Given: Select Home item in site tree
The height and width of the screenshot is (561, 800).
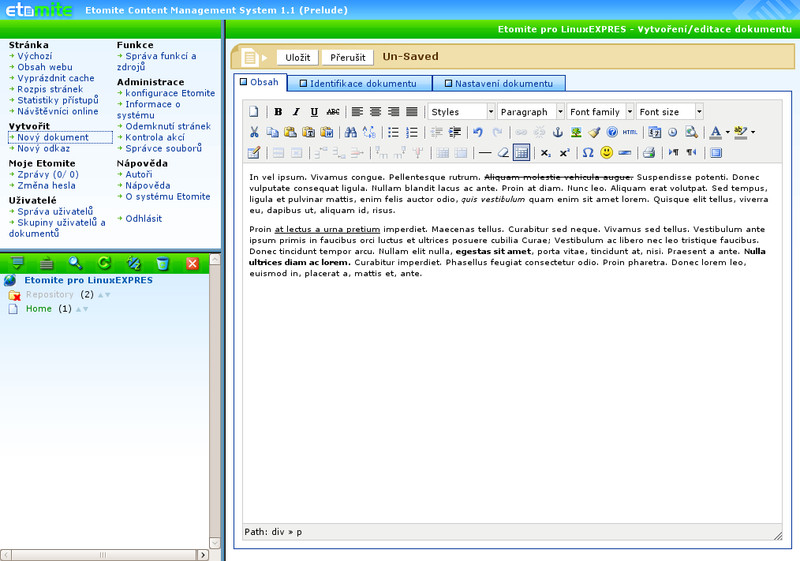Looking at the screenshot, I should (39, 309).
